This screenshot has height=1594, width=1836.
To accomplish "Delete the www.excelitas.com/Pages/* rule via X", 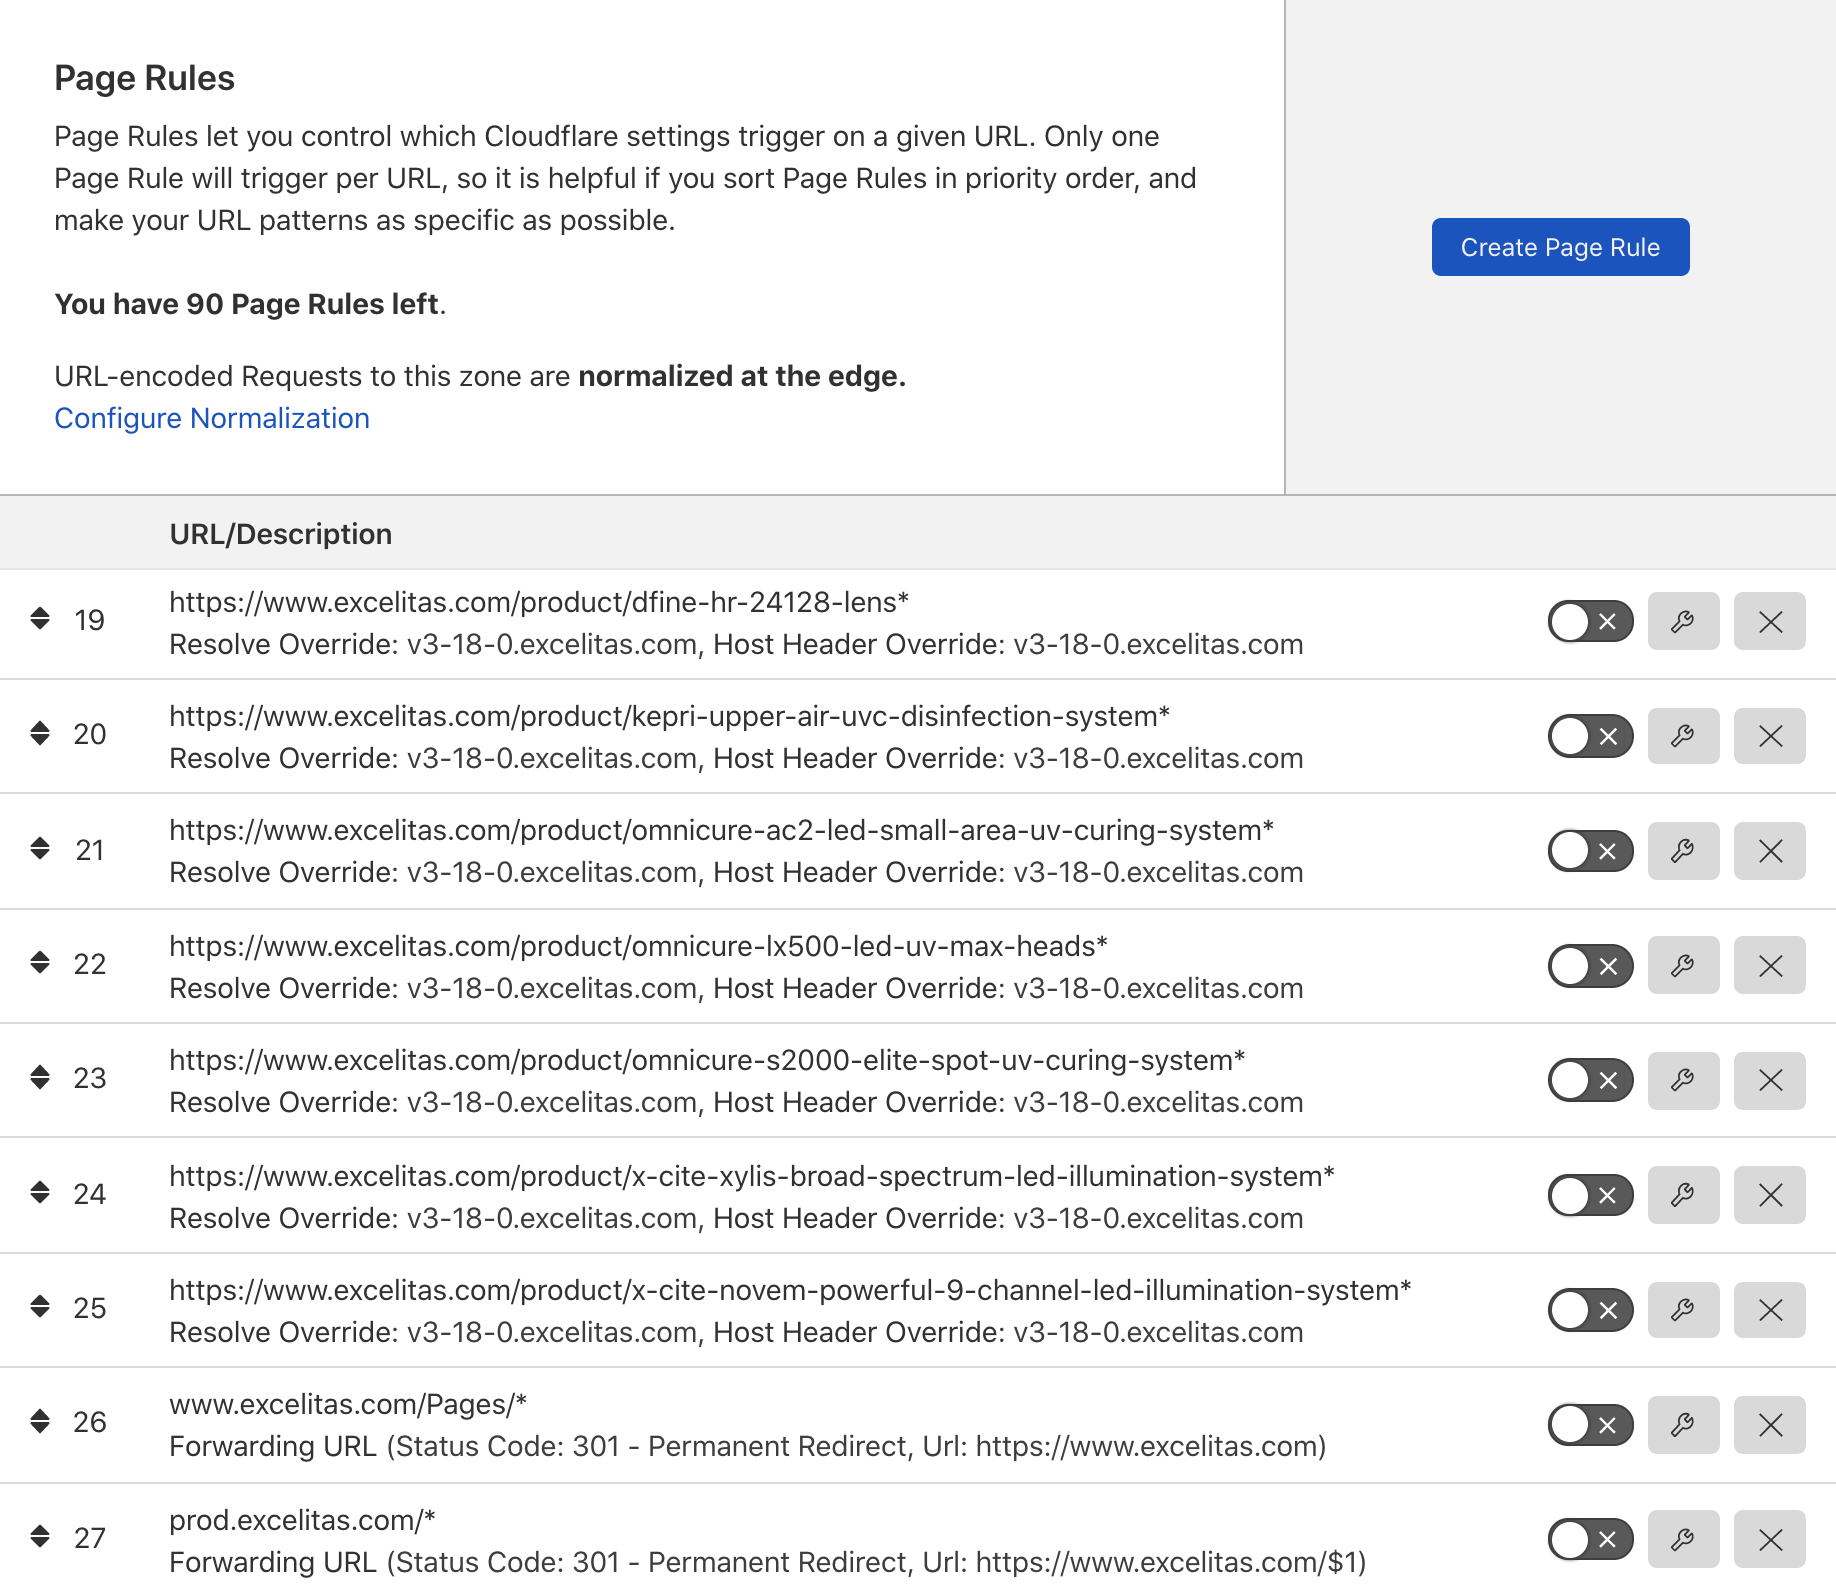I will pos(1769,1425).
